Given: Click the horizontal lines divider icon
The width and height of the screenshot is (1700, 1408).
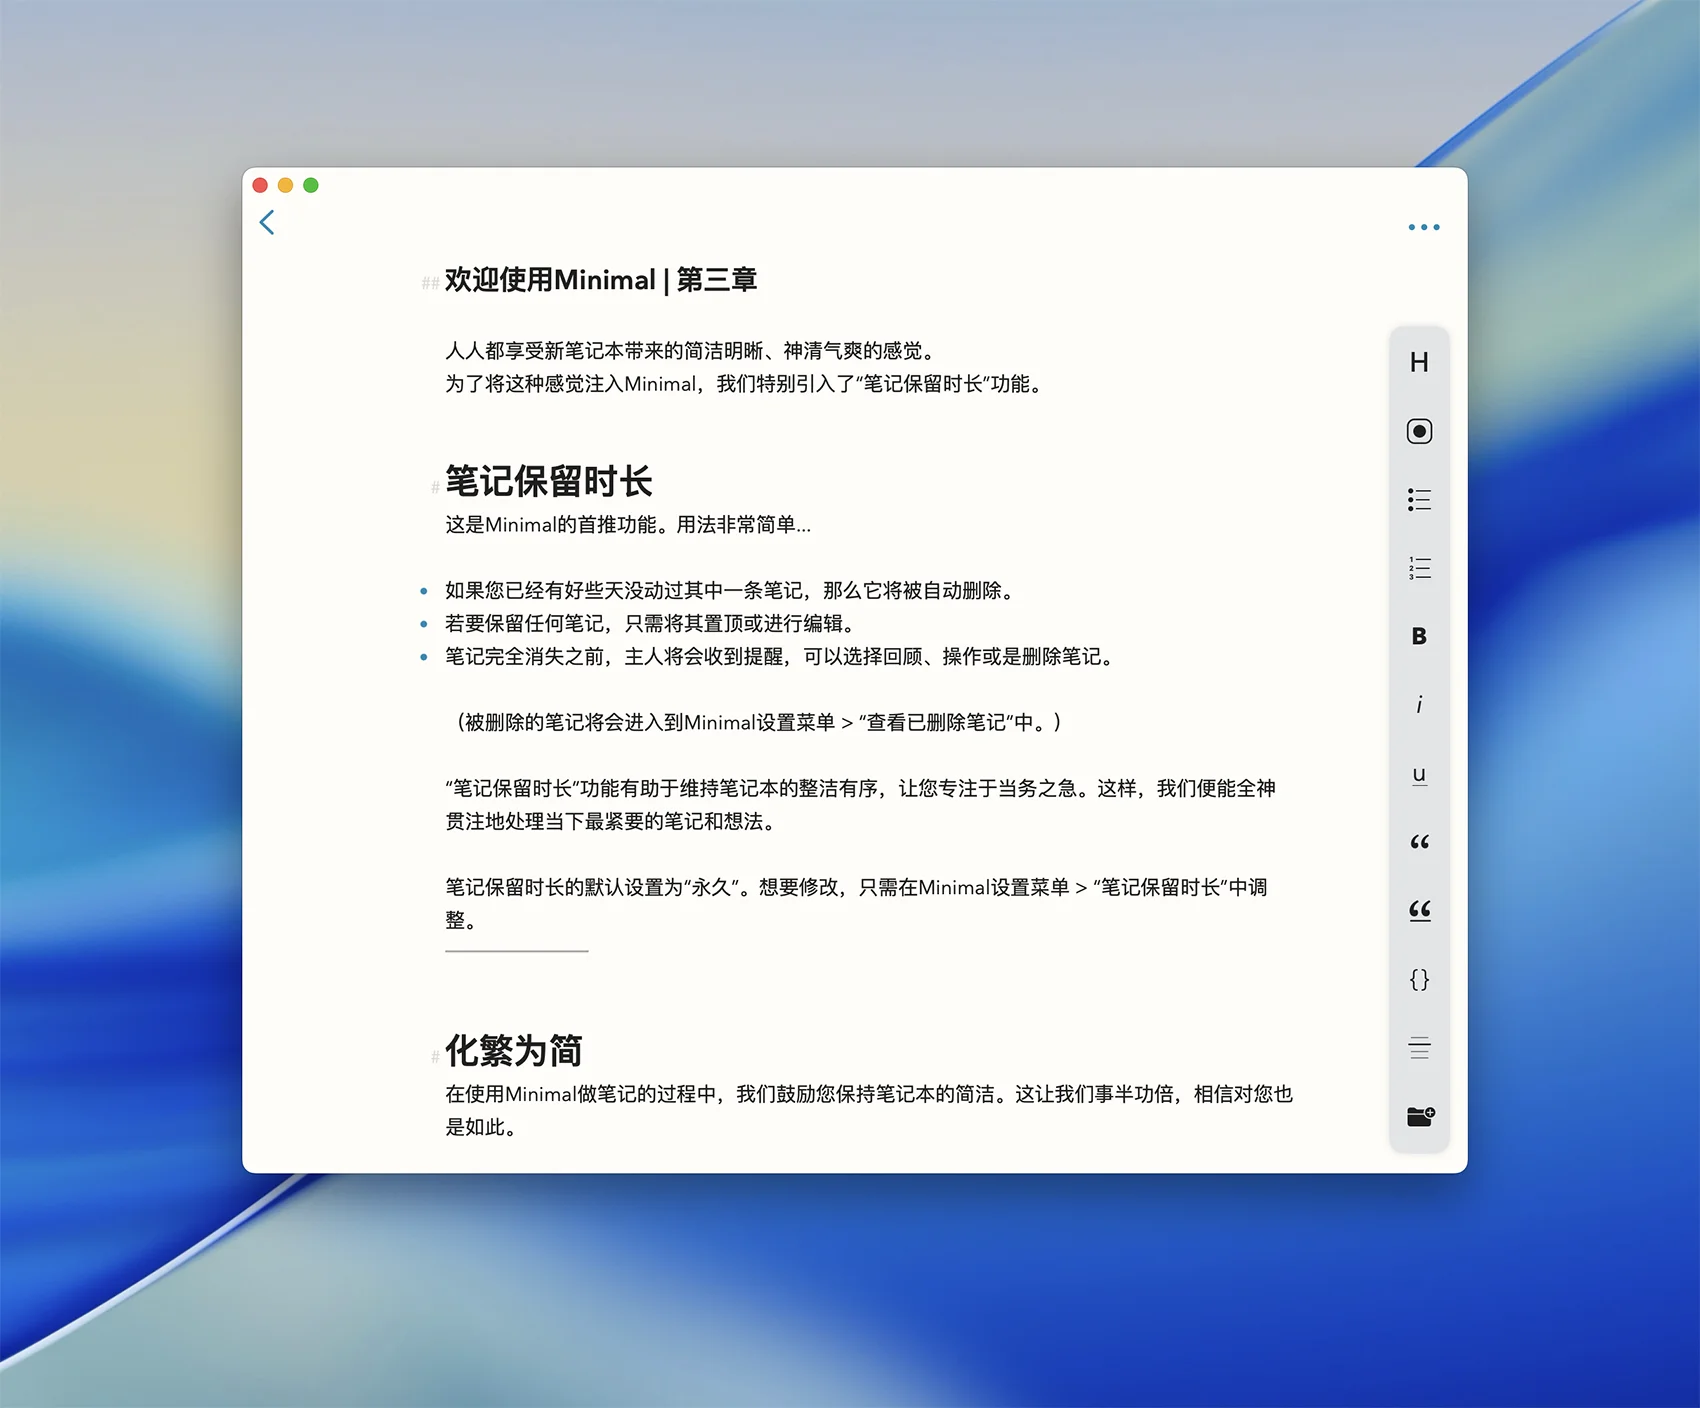Looking at the screenshot, I should (1419, 1048).
